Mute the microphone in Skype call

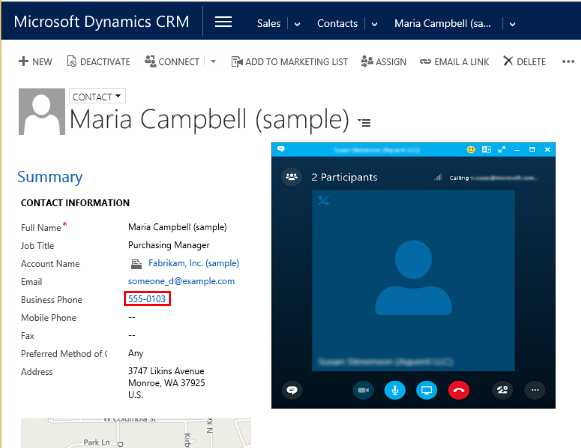(395, 390)
